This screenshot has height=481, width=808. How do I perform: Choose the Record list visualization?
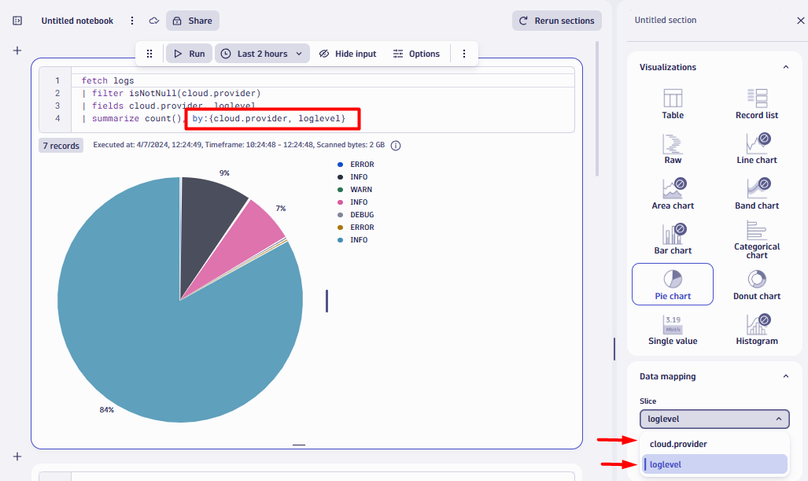(x=757, y=102)
